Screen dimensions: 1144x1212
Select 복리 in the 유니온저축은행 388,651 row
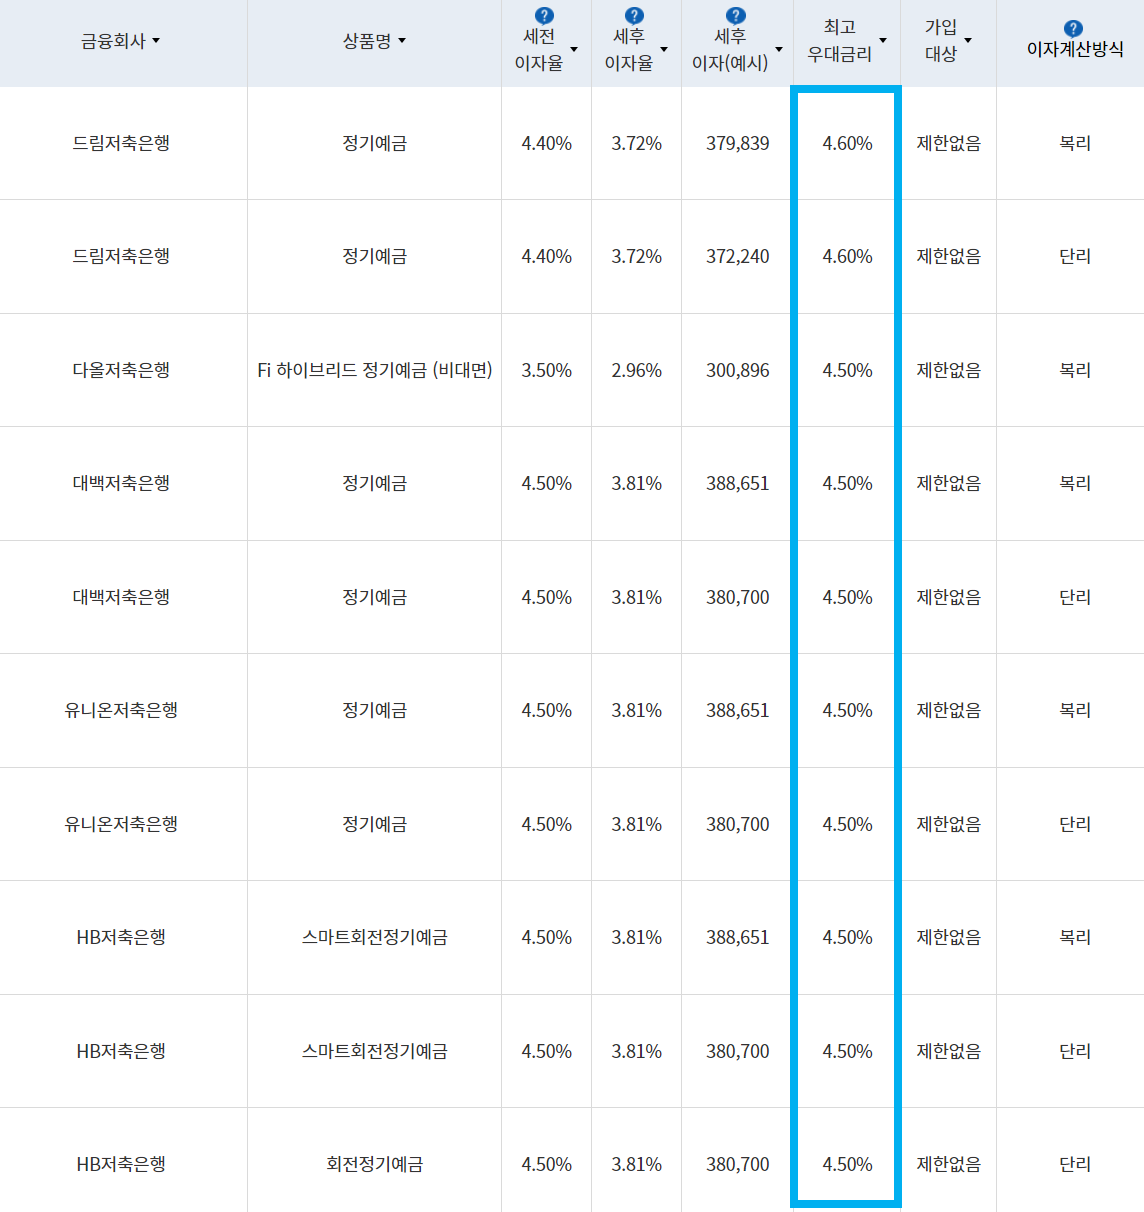tap(1075, 710)
